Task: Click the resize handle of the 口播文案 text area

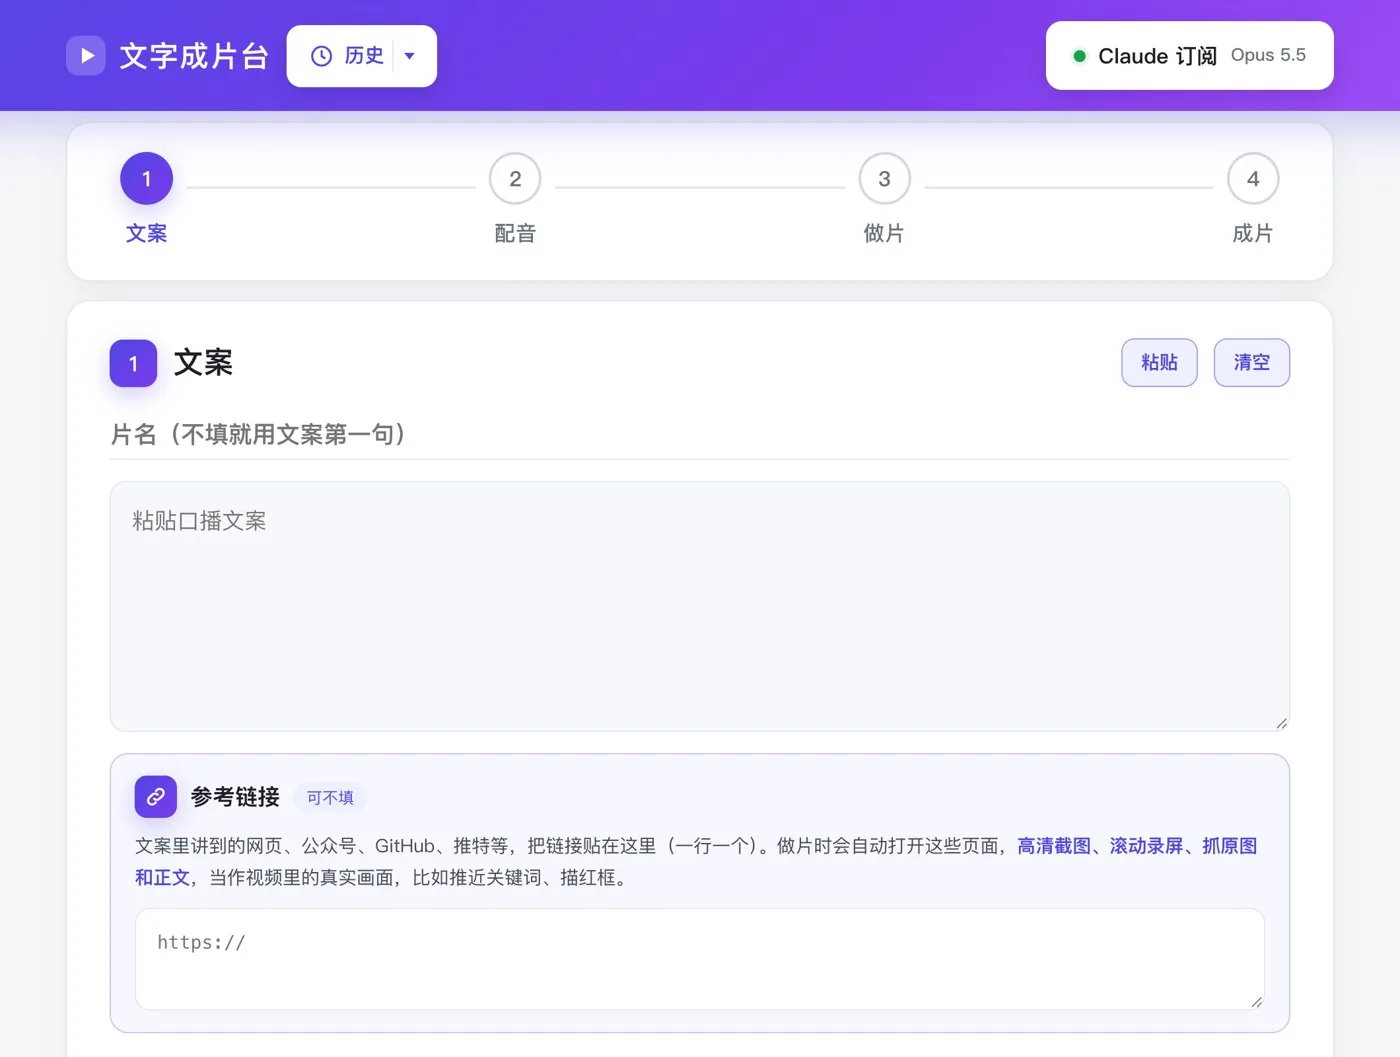Action: click(1281, 723)
